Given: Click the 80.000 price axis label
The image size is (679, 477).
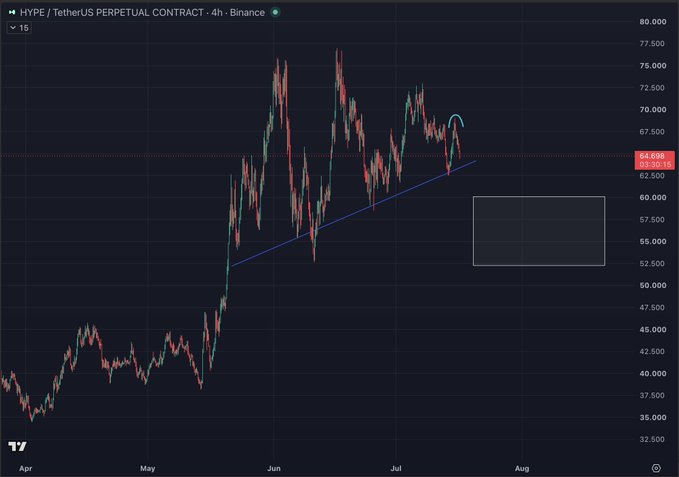Looking at the screenshot, I should tap(653, 22).
